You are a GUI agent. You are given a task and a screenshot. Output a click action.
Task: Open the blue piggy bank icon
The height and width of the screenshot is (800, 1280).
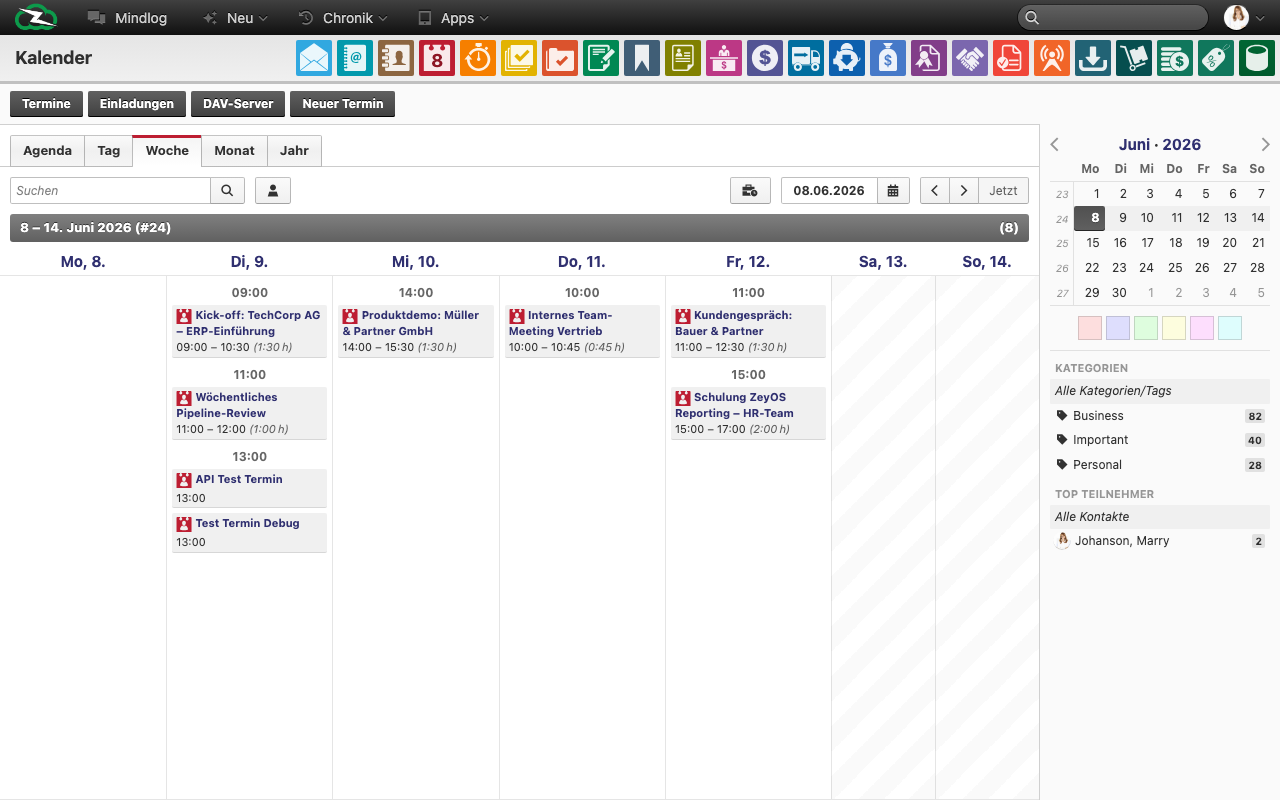pyautogui.click(x=847, y=58)
